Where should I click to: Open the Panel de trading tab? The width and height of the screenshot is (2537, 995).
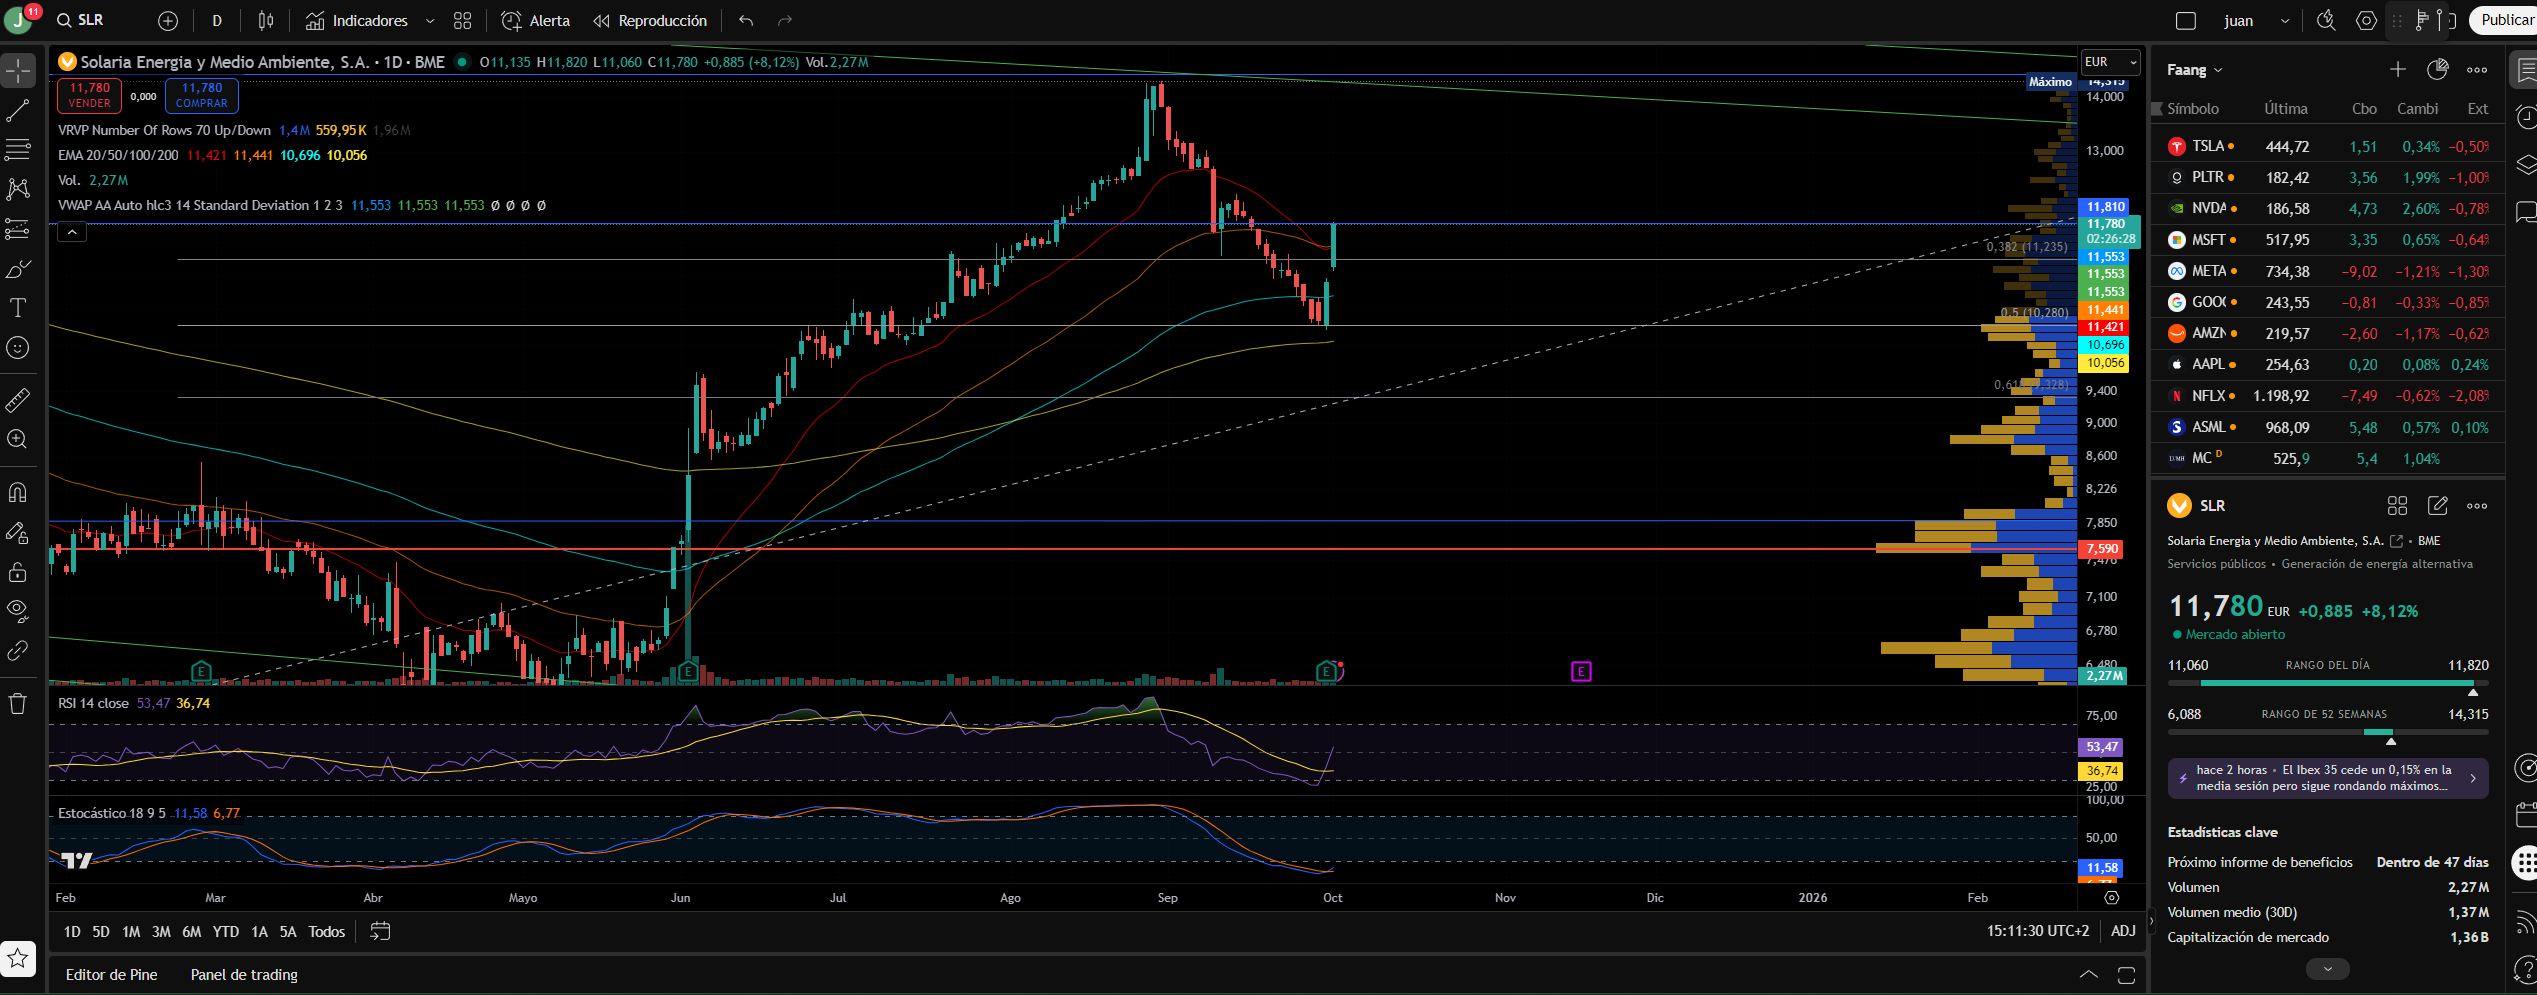(x=244, y=975)
